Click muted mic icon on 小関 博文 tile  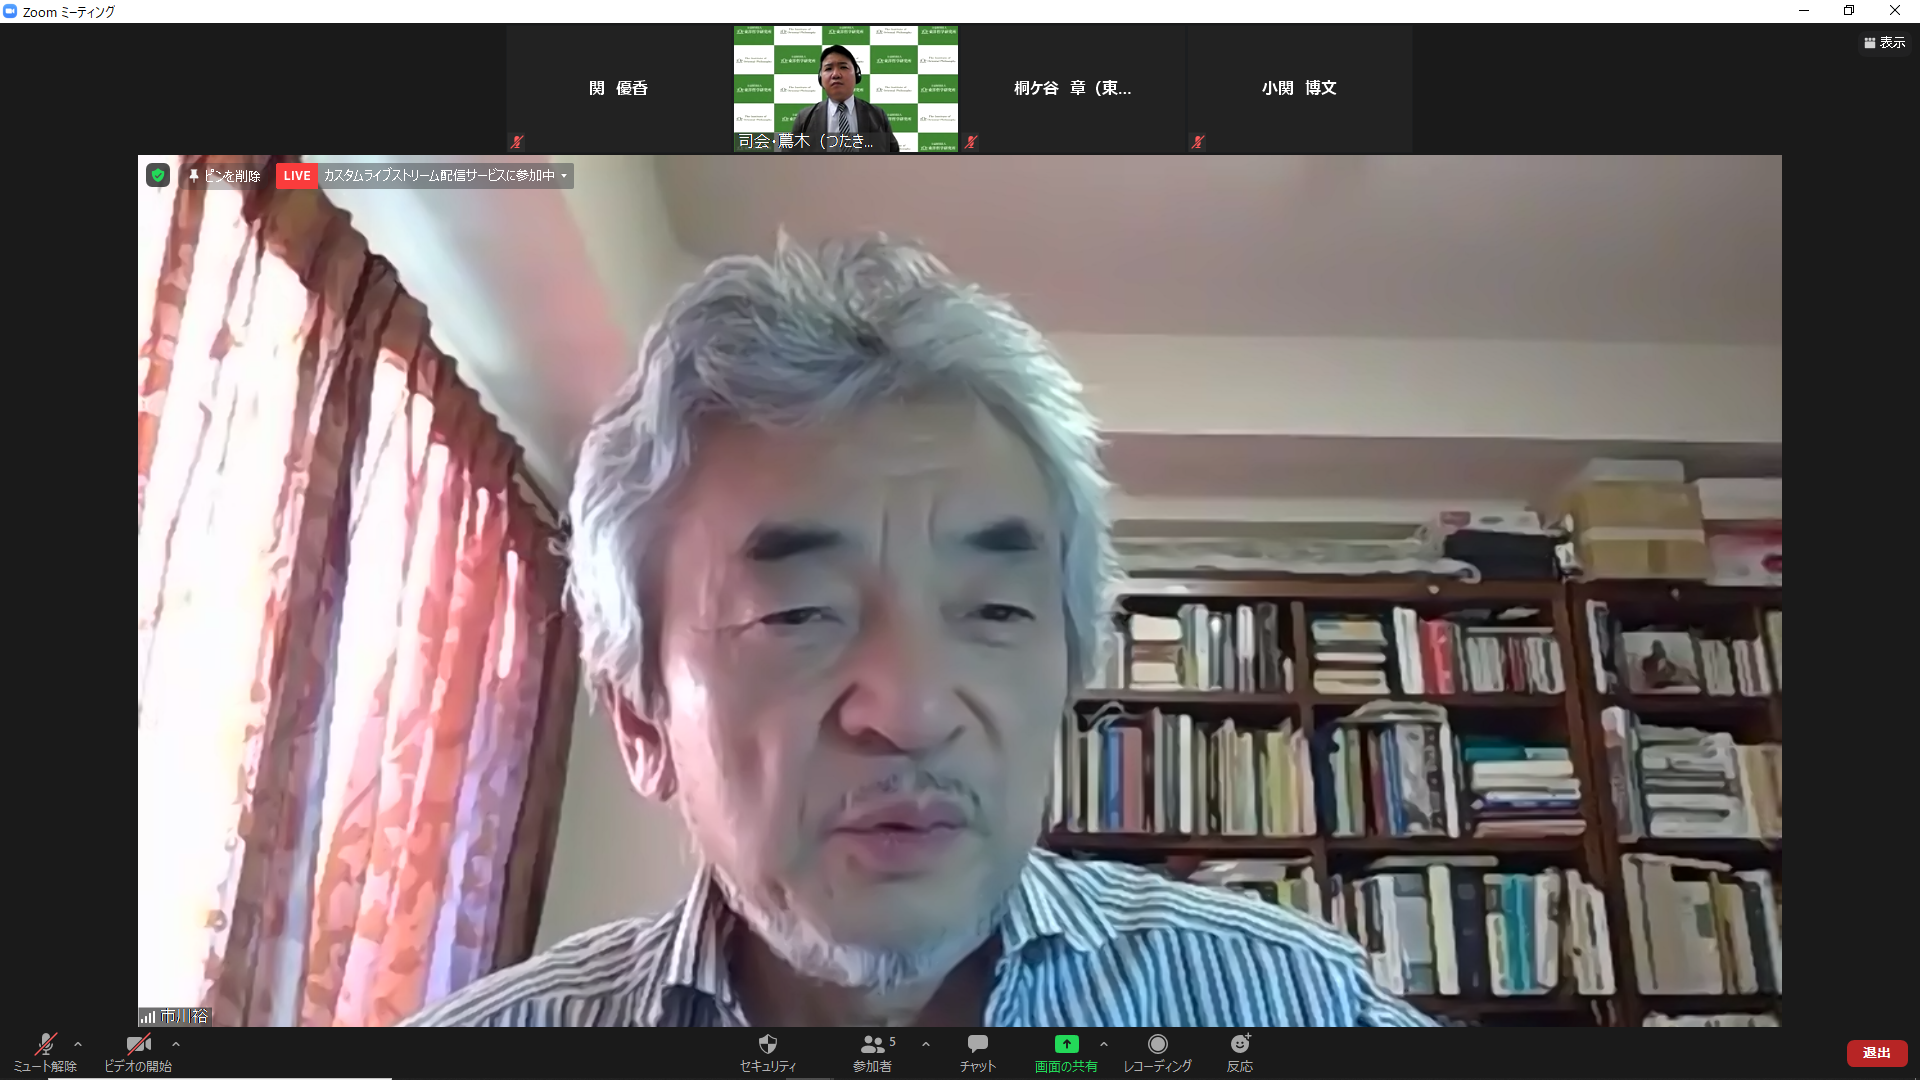click(1198, 142)
